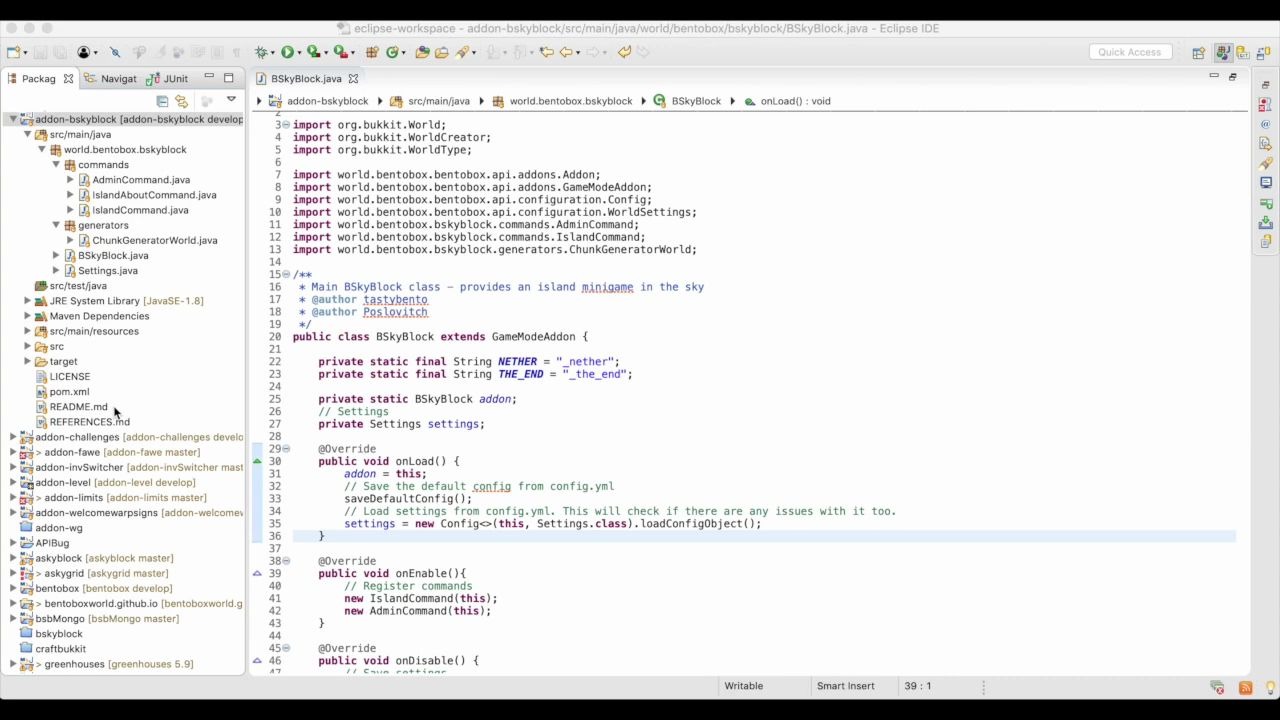
Task: Click the override marker beside onLoad
Action: [257, 461]
